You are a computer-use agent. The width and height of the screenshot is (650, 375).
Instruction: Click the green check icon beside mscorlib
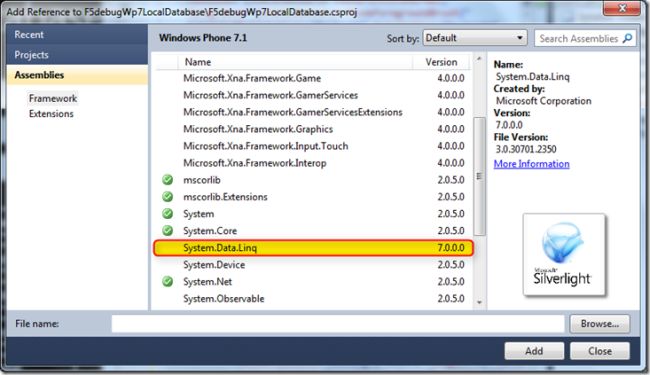(x=167, y=180)
